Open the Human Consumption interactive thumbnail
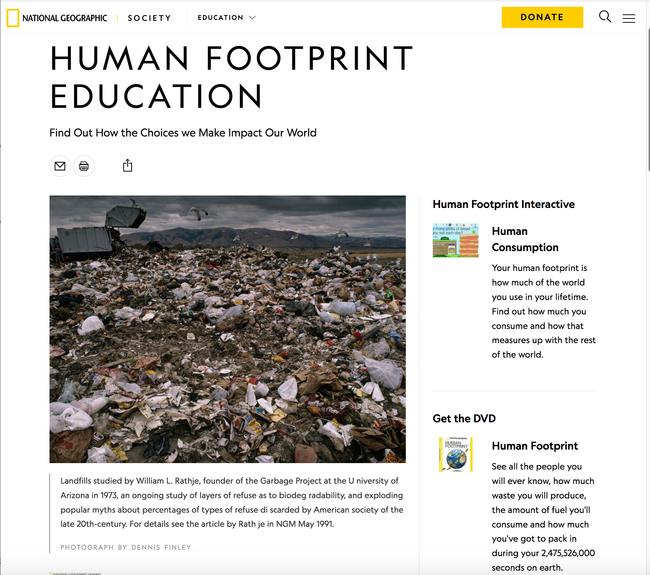Viewport: 650px width, 575px height. (455, 240)
